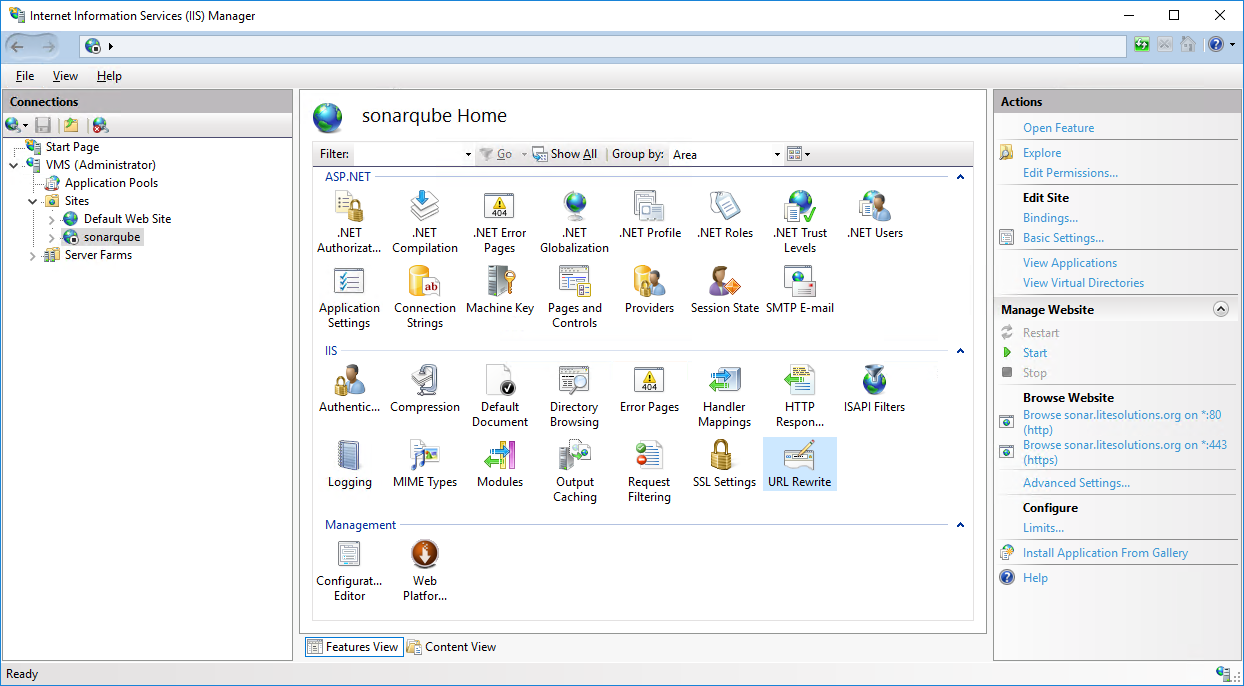The width and height of the screenshot is (1244, 686).
Task: Open HTTP Response Headers feature
Action: click(x=800, y=395)
